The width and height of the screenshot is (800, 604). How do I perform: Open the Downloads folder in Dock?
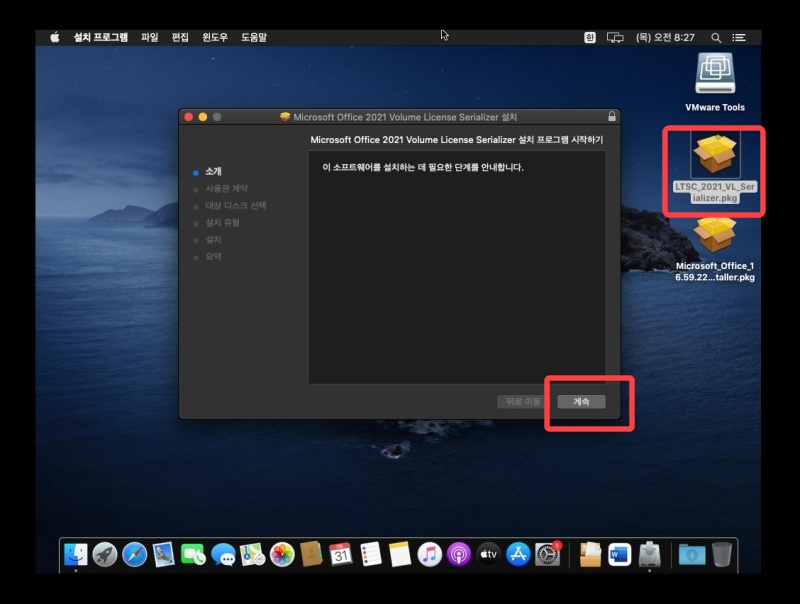tap(692, 554)
